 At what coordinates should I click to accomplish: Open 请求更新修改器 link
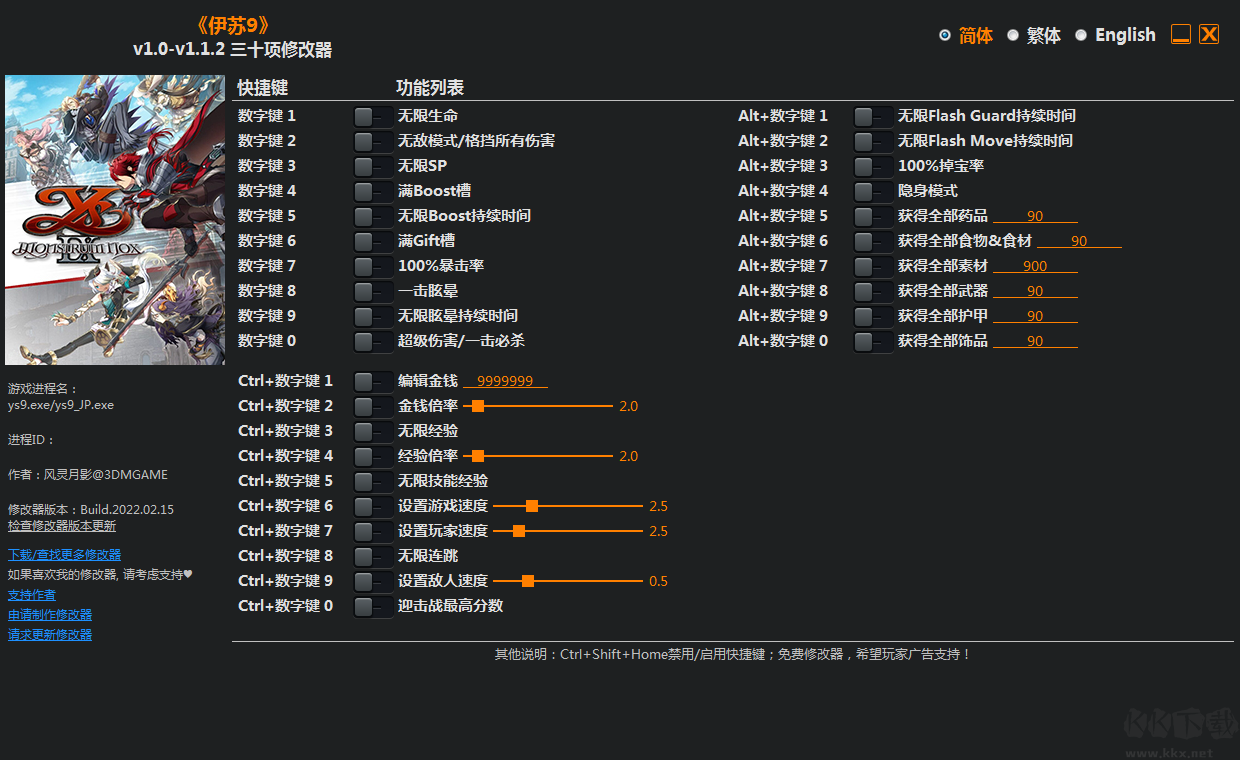coord(50,635)
